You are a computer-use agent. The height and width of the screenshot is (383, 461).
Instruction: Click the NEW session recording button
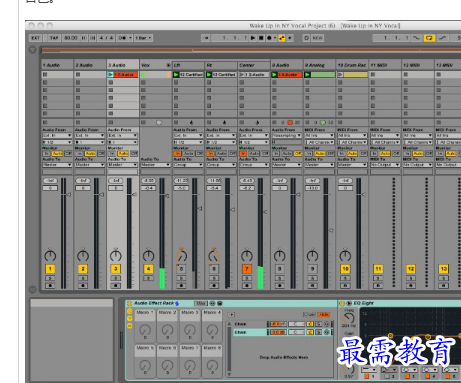pos(317,38)
